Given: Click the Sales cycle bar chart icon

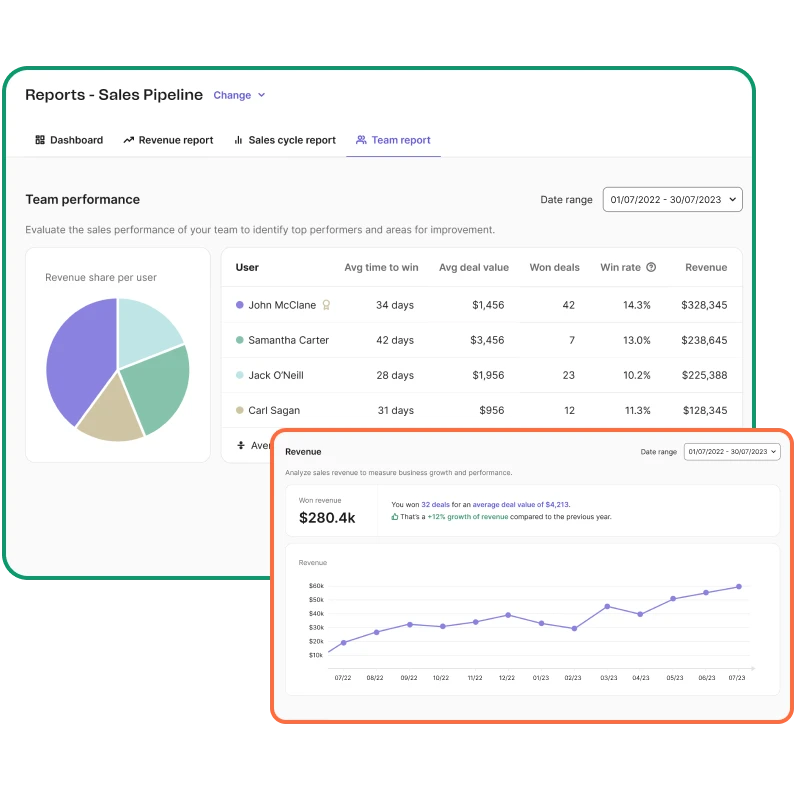Looking at the screenshot, I should click(238, 140).
